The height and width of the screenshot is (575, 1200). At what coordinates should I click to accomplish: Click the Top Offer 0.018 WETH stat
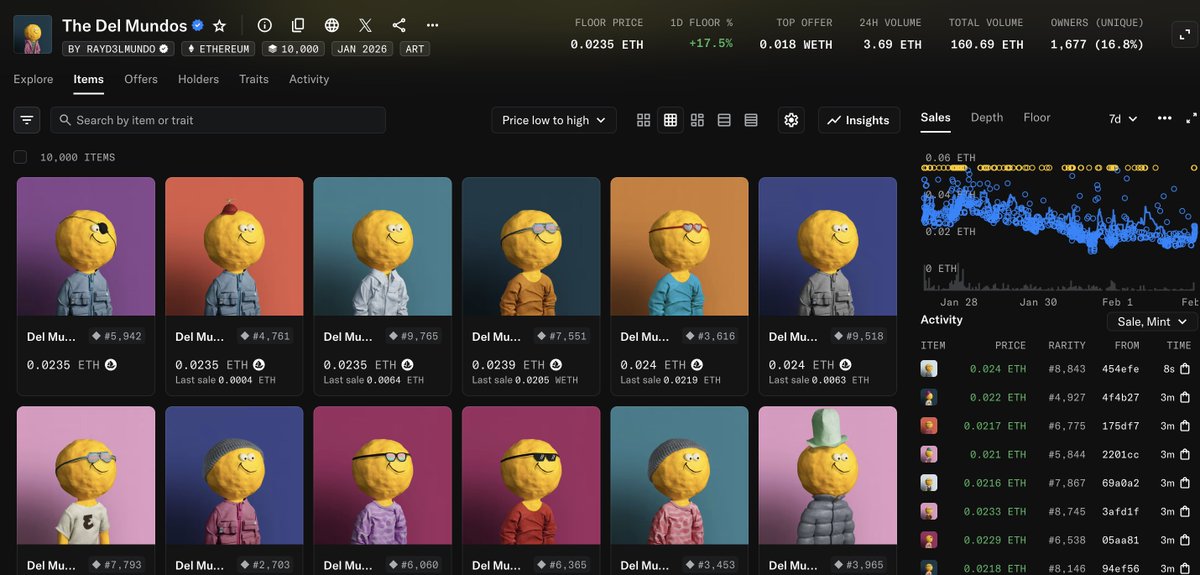tap(797, 34)
